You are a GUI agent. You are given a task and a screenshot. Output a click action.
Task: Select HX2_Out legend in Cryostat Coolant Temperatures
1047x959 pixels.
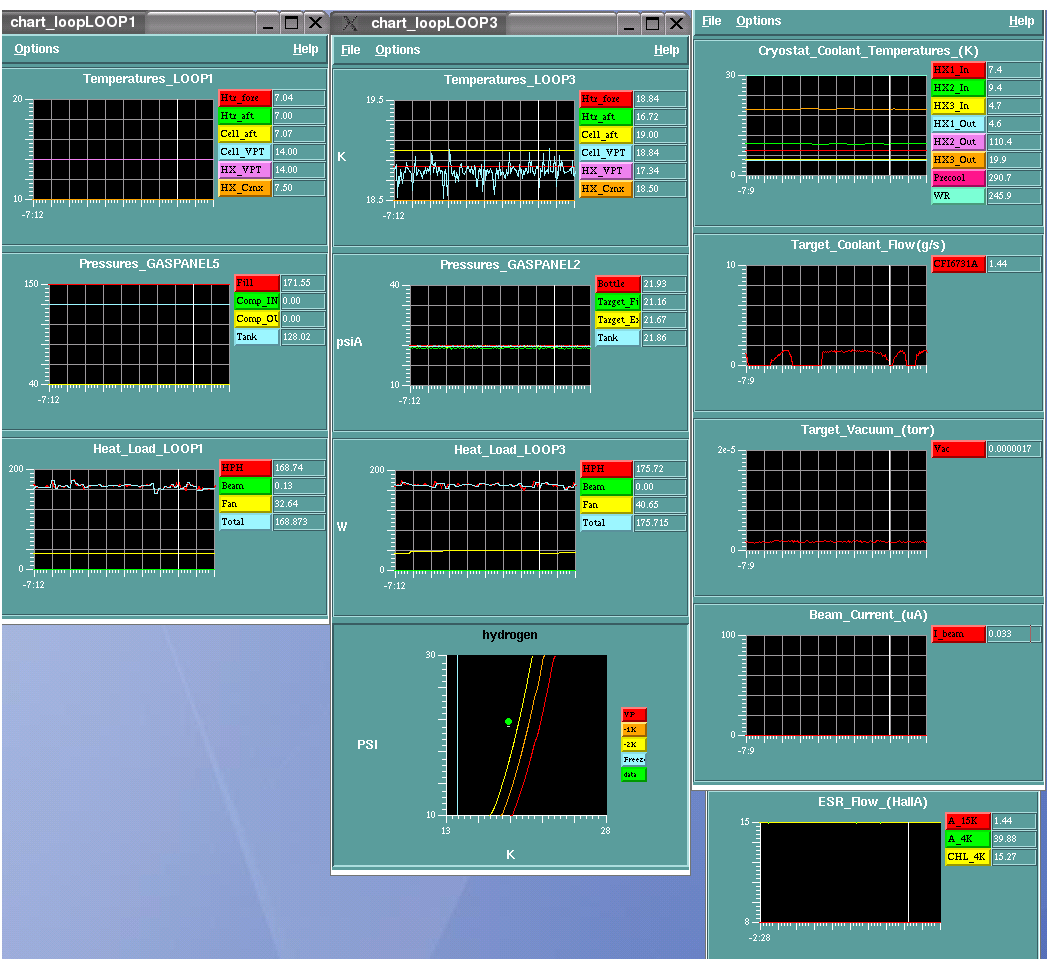point(958,142)
